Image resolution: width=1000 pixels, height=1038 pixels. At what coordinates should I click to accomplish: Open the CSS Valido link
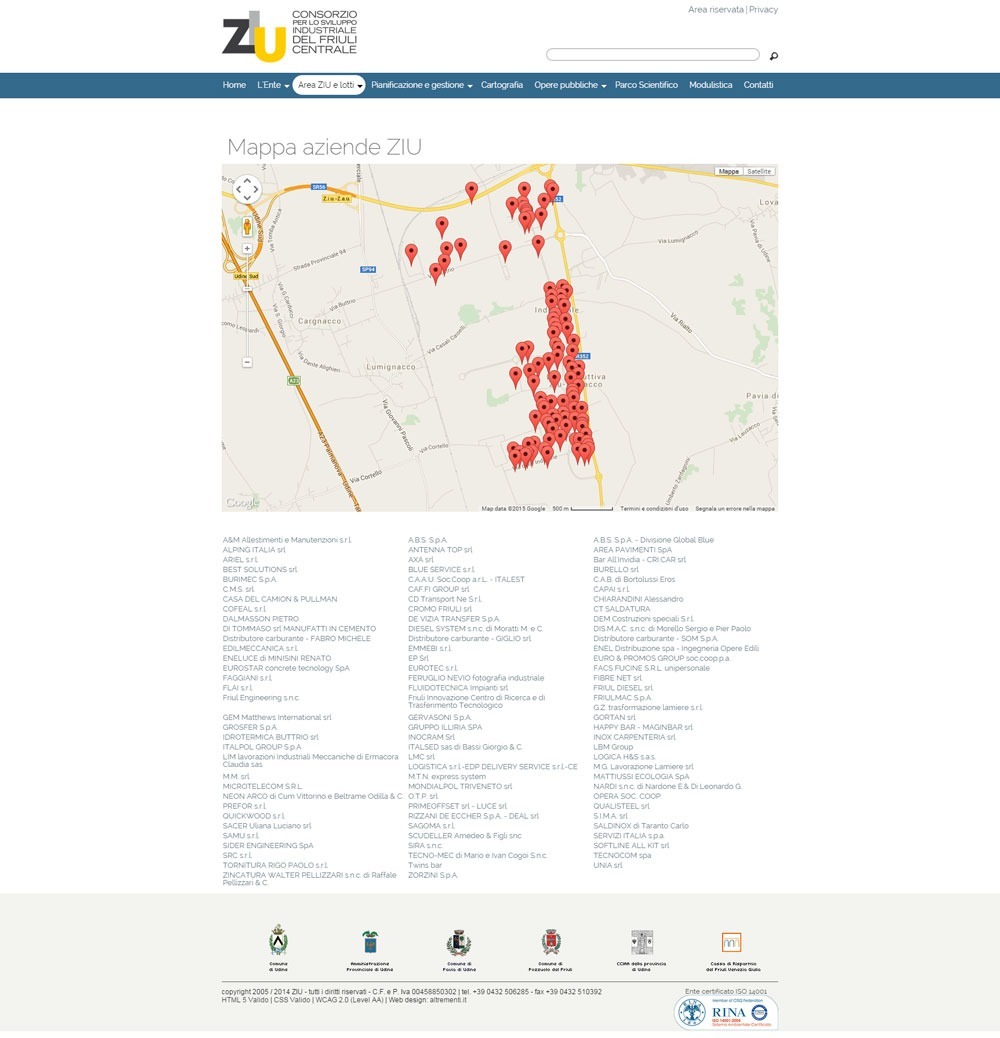point(291,1000)
